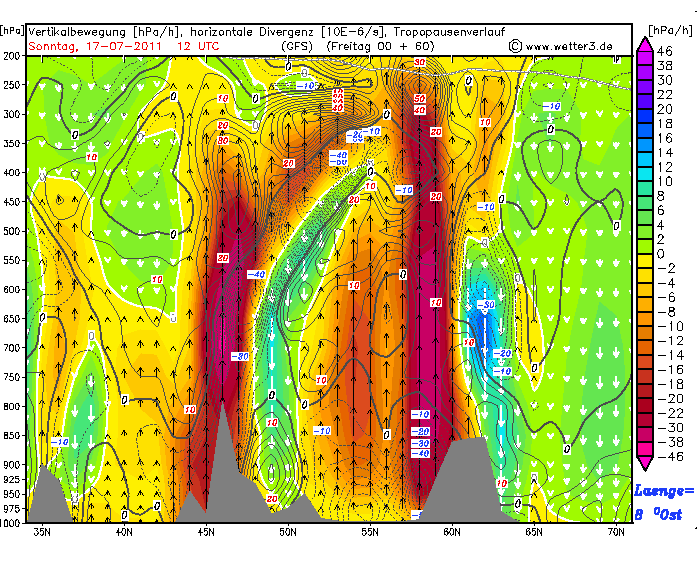Click the '975' pressure axis label
The width and height of the screenshot is (698, 576).
pos(12,509)
